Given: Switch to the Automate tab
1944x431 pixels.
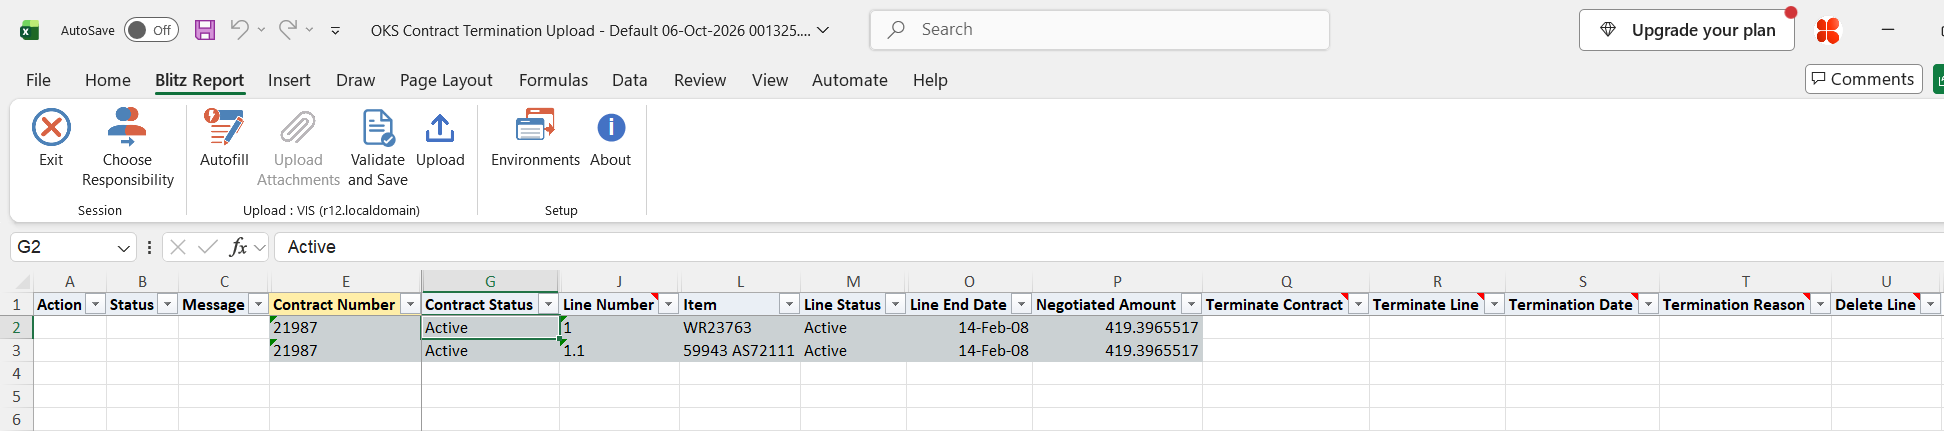Looking at the screenshot, I should (850, 80).
